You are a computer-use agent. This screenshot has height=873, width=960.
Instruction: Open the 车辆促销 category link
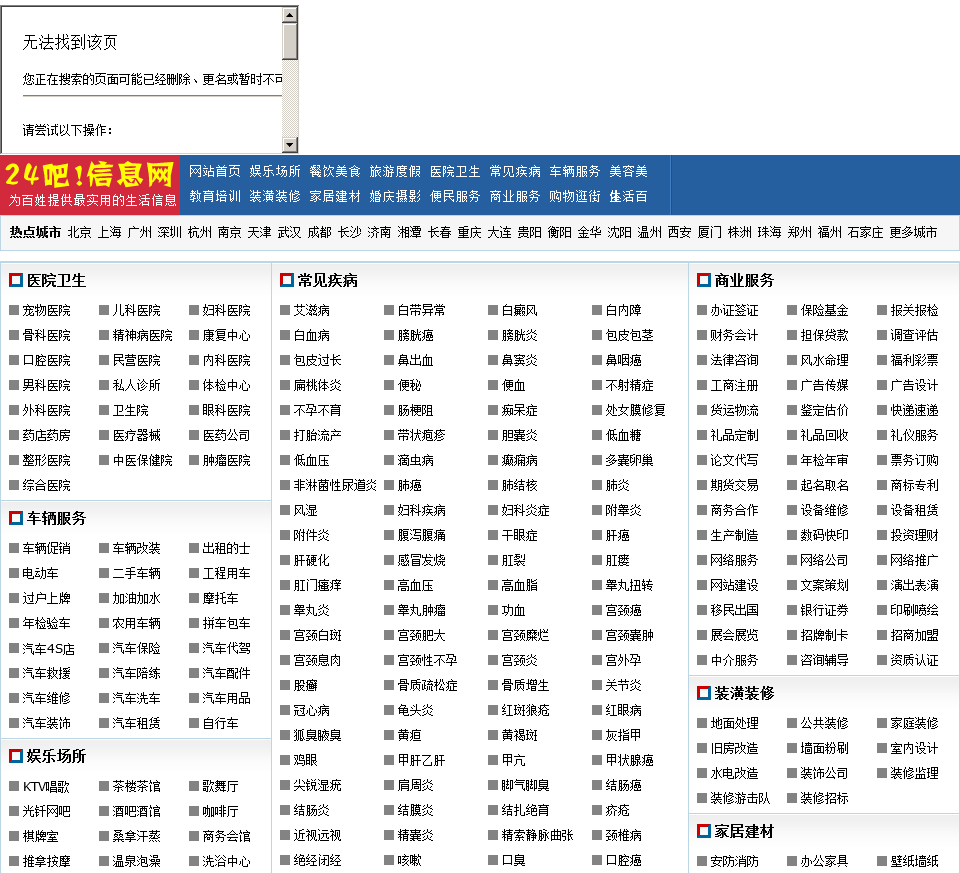(x=47, y=549)
